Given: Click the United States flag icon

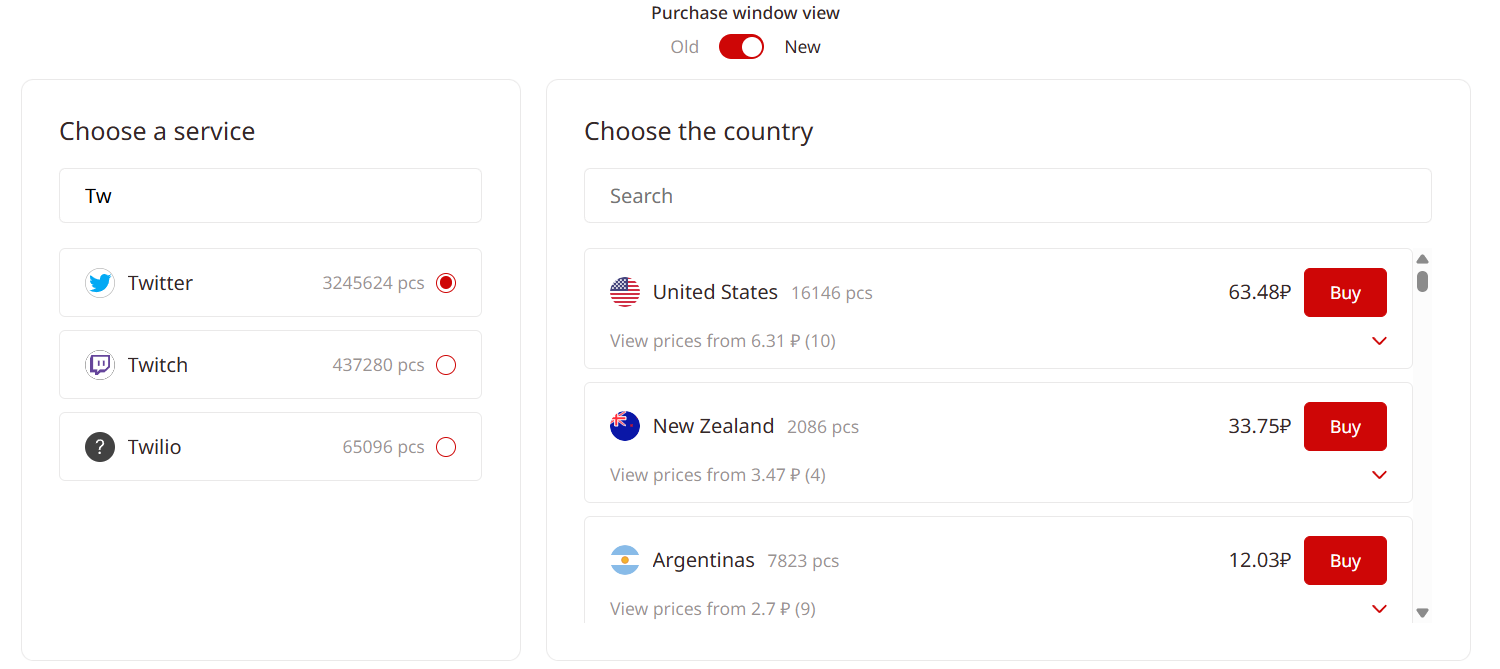Looking at the screenshot, I should (x=625, y=292).
